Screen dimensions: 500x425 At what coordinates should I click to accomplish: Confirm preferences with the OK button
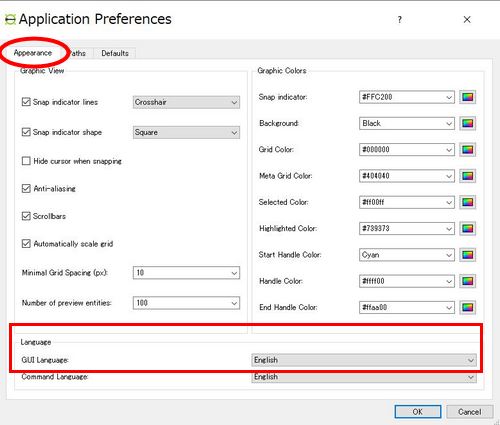click(x=418, y=412)
